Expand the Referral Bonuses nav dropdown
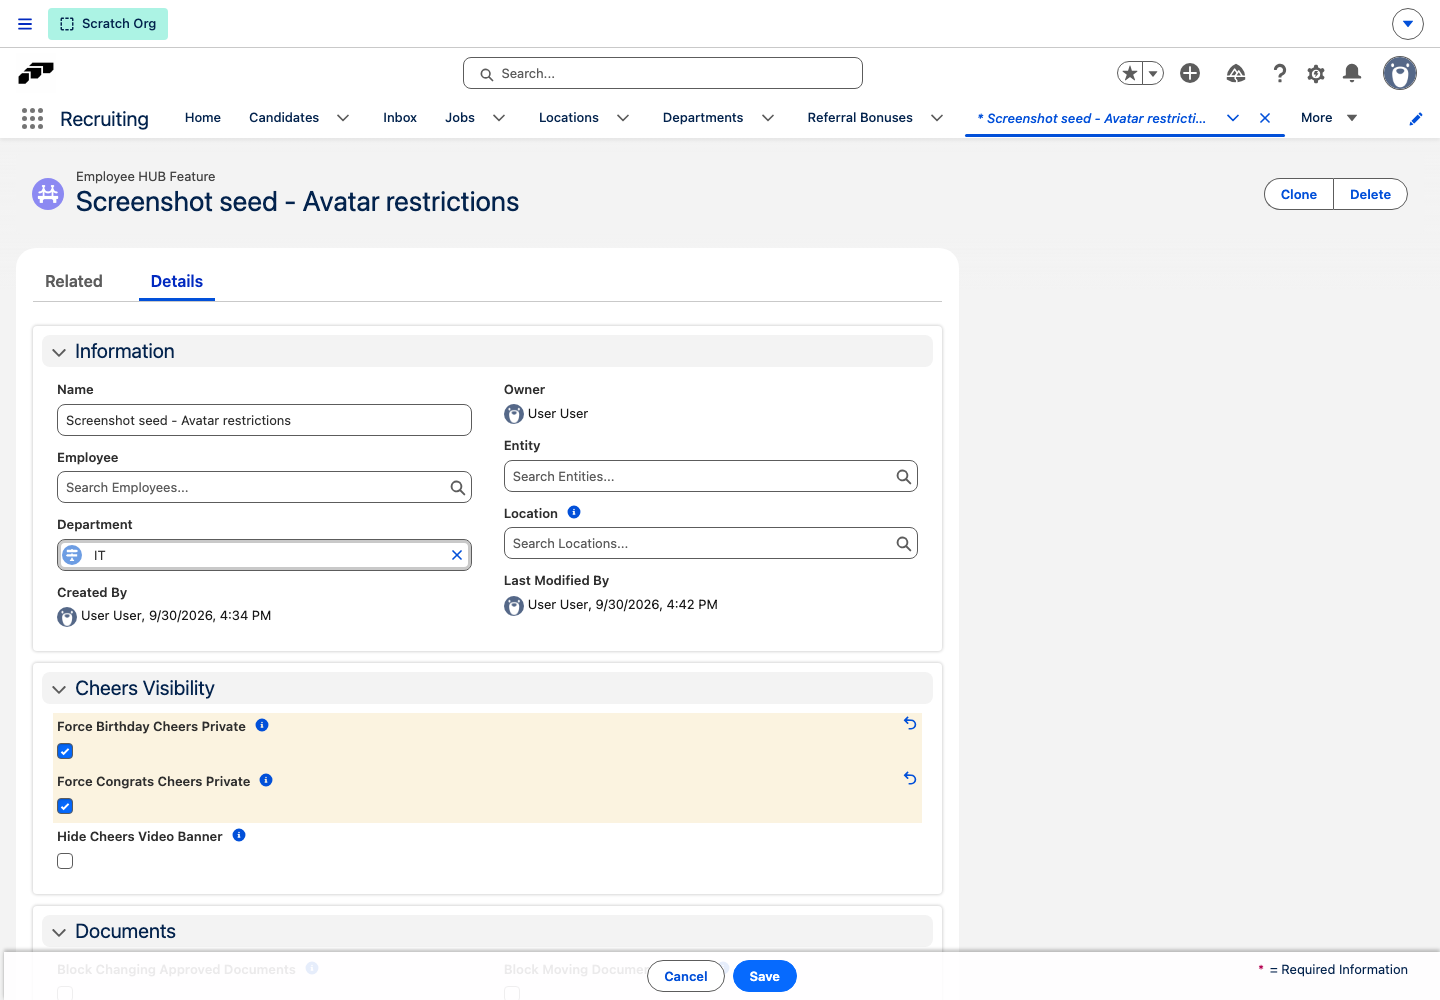 point(937,118)
